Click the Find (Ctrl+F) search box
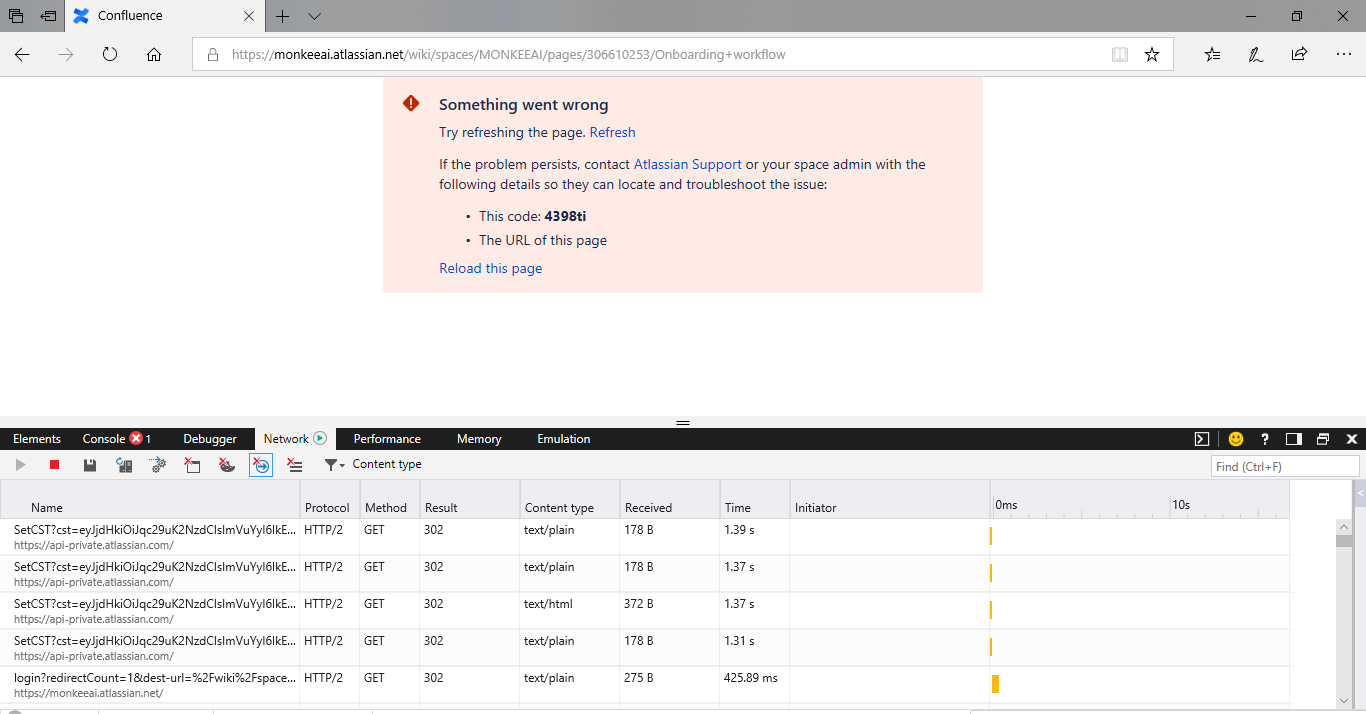The image size is (1366, 714). [x=1285, y=466]
